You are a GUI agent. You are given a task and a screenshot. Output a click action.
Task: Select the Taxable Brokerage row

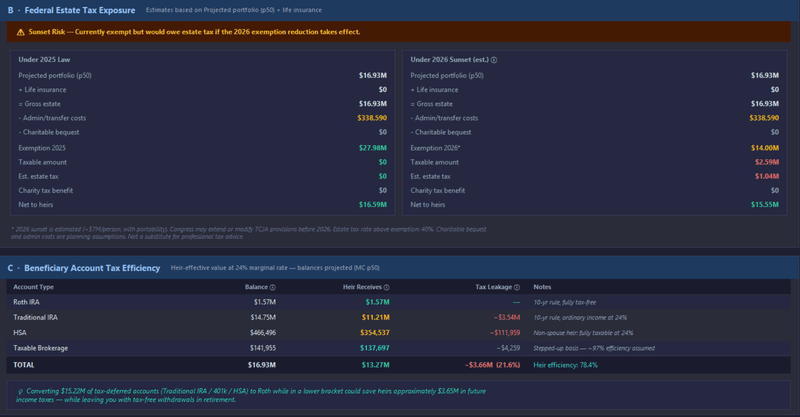(39, 348)
